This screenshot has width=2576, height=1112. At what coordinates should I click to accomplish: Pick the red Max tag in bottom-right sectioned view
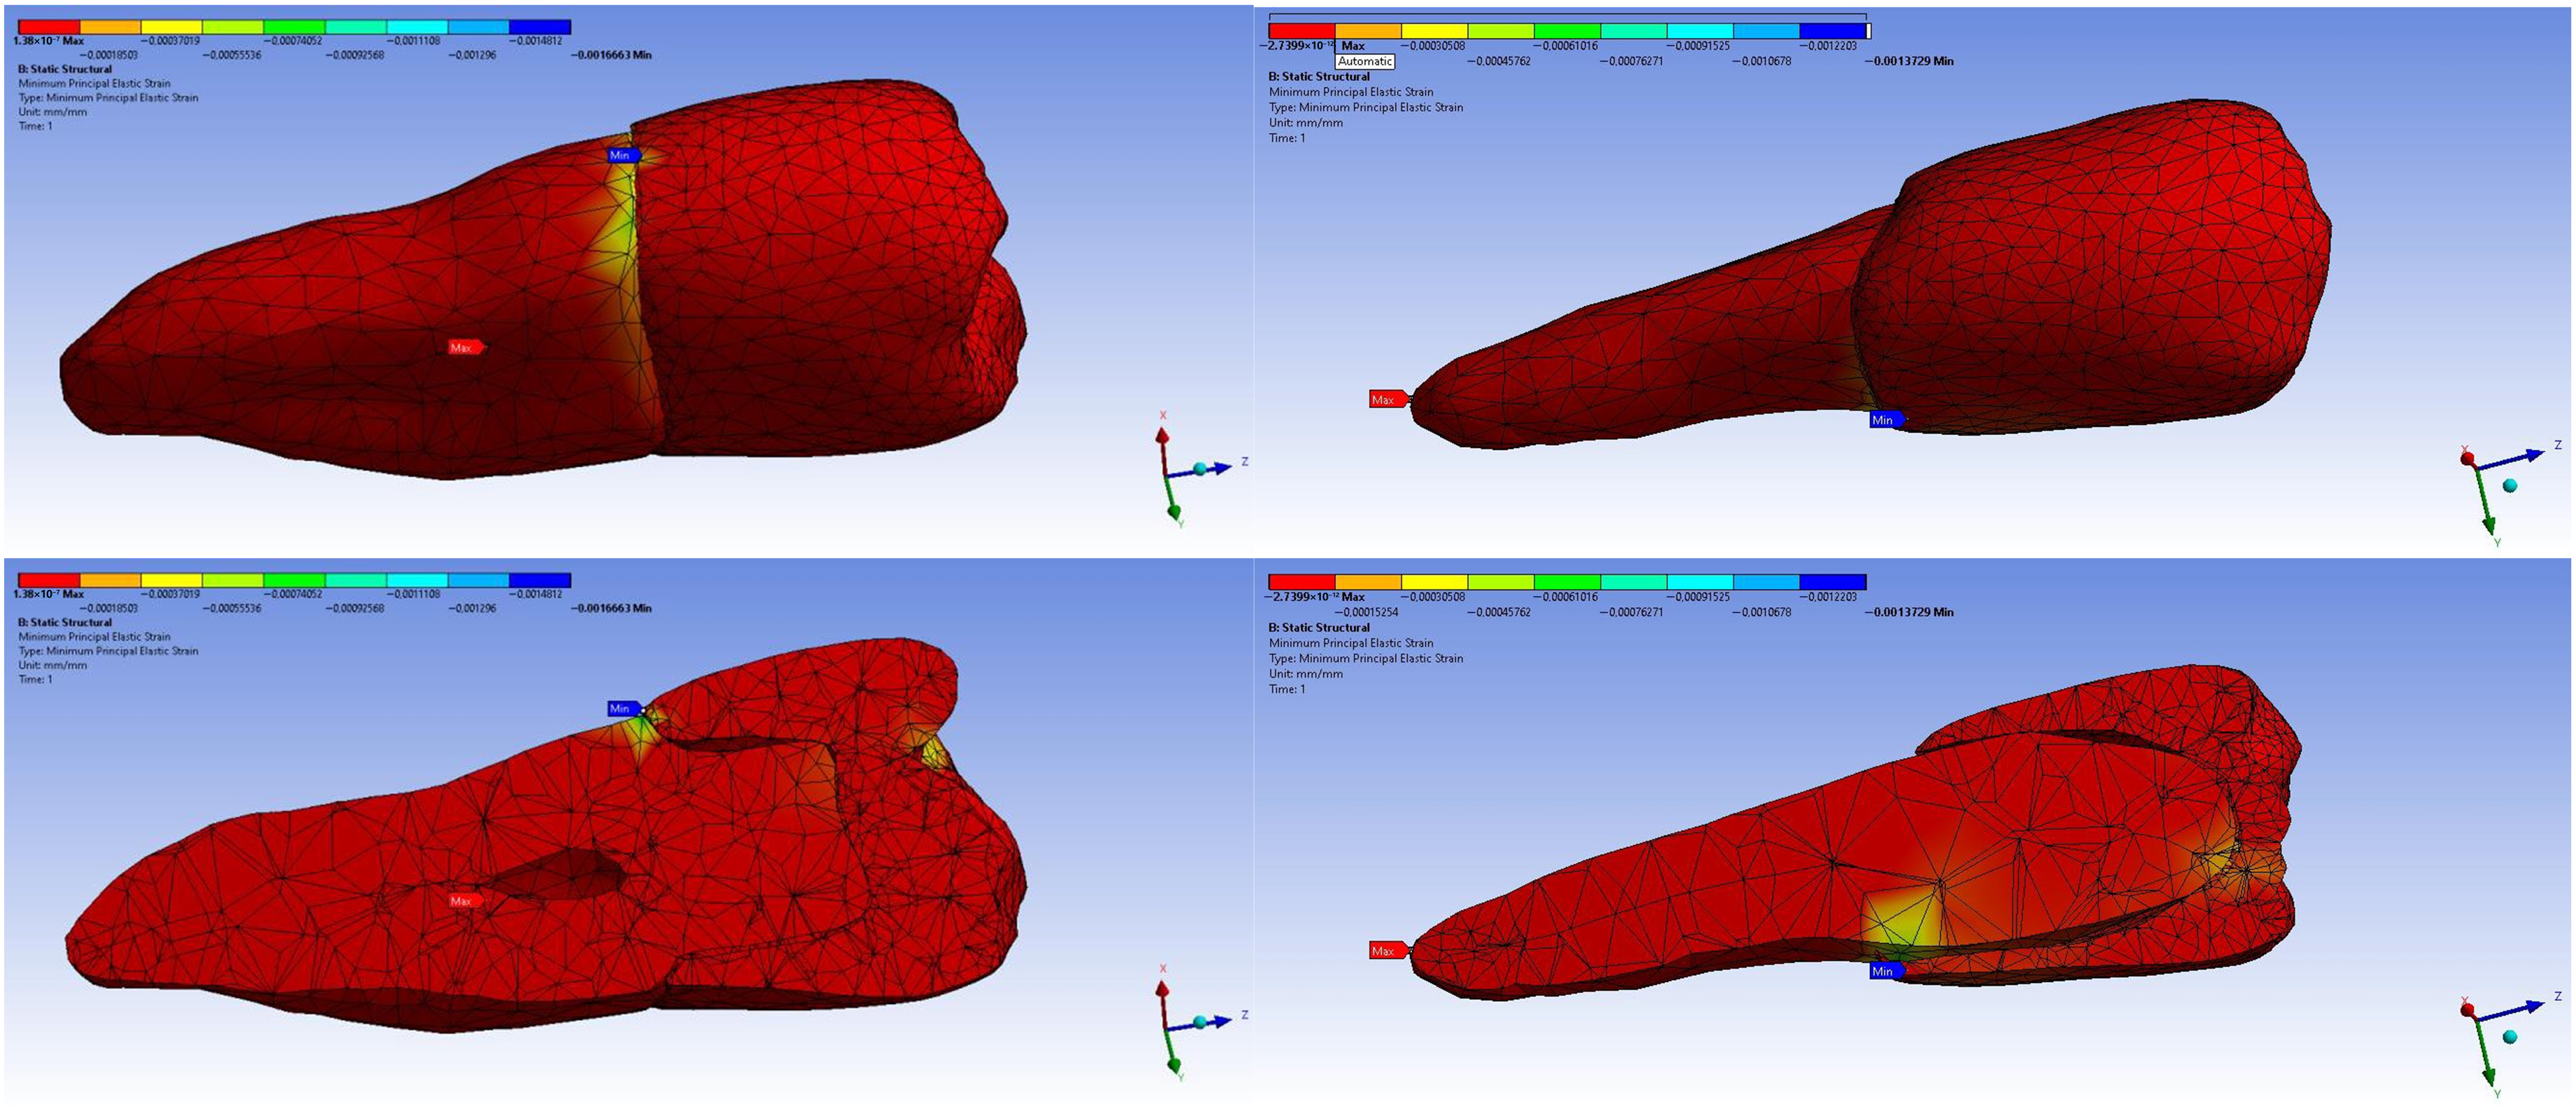1389,950
